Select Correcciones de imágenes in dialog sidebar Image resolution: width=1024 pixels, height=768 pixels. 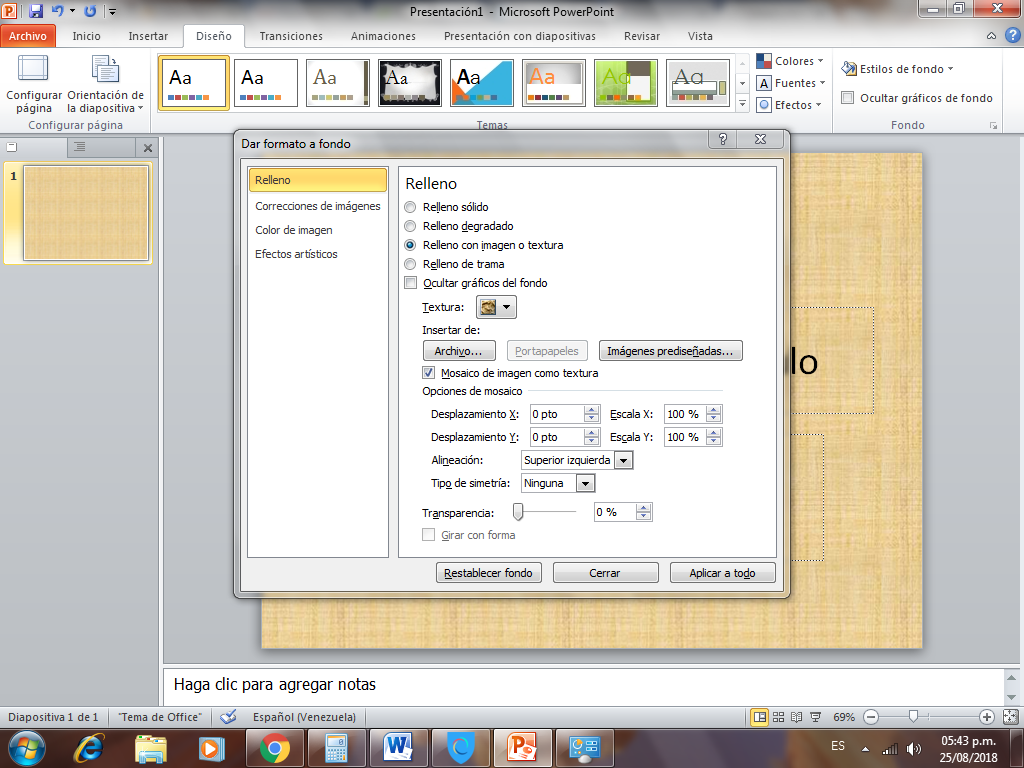tap(317, 206)
